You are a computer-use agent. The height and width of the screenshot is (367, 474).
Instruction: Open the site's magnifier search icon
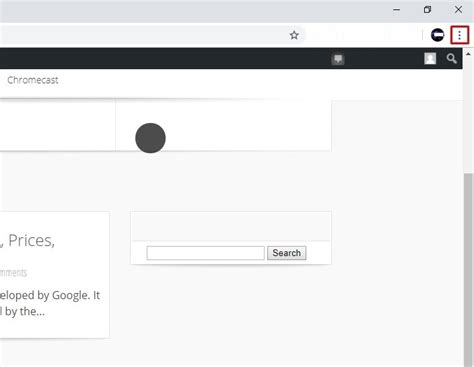(x=452, y=59)
